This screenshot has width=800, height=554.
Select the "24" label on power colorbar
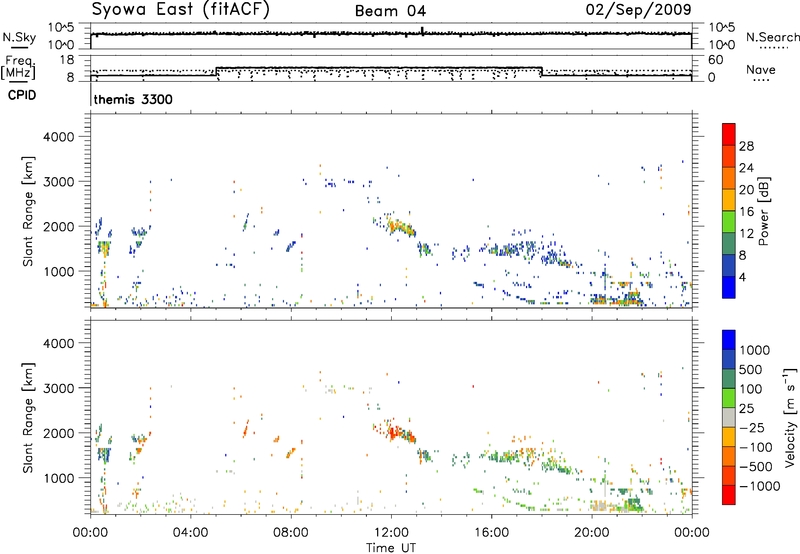(746, 168)
